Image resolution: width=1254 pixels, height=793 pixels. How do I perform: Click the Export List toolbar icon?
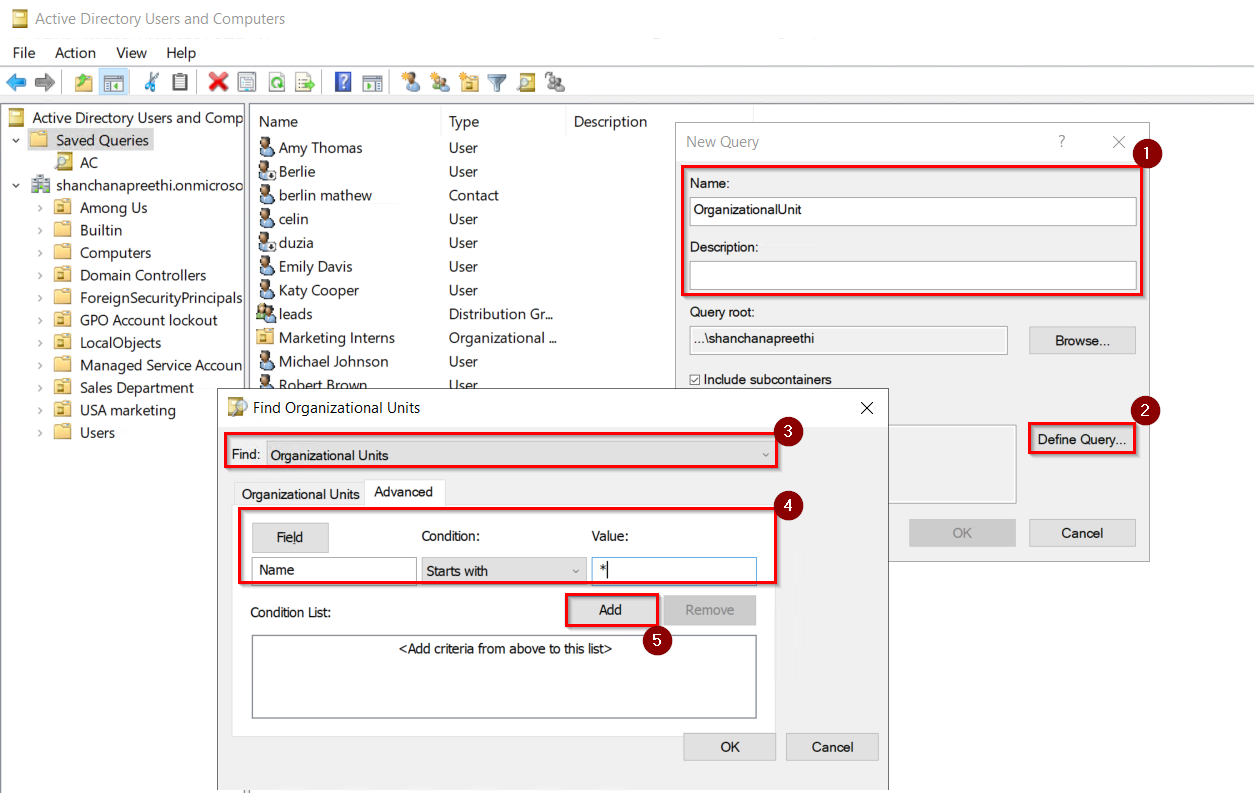coord(303,82)
